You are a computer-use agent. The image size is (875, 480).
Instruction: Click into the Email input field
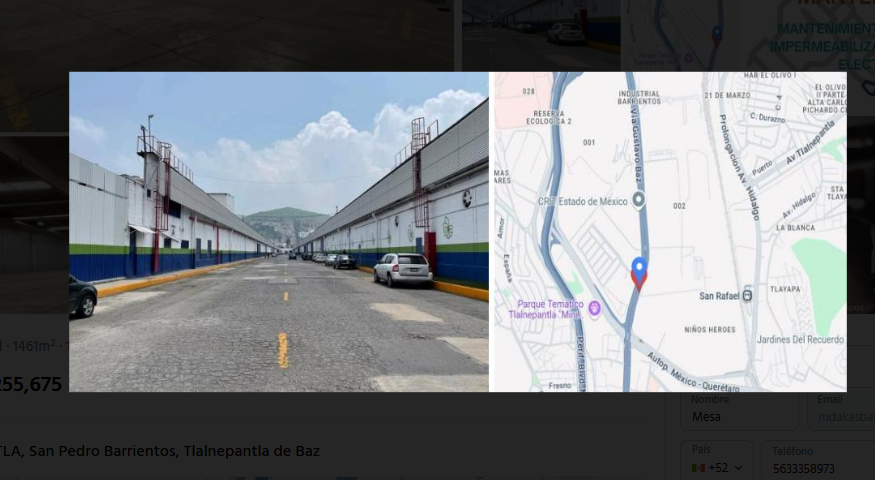point(841,411)
